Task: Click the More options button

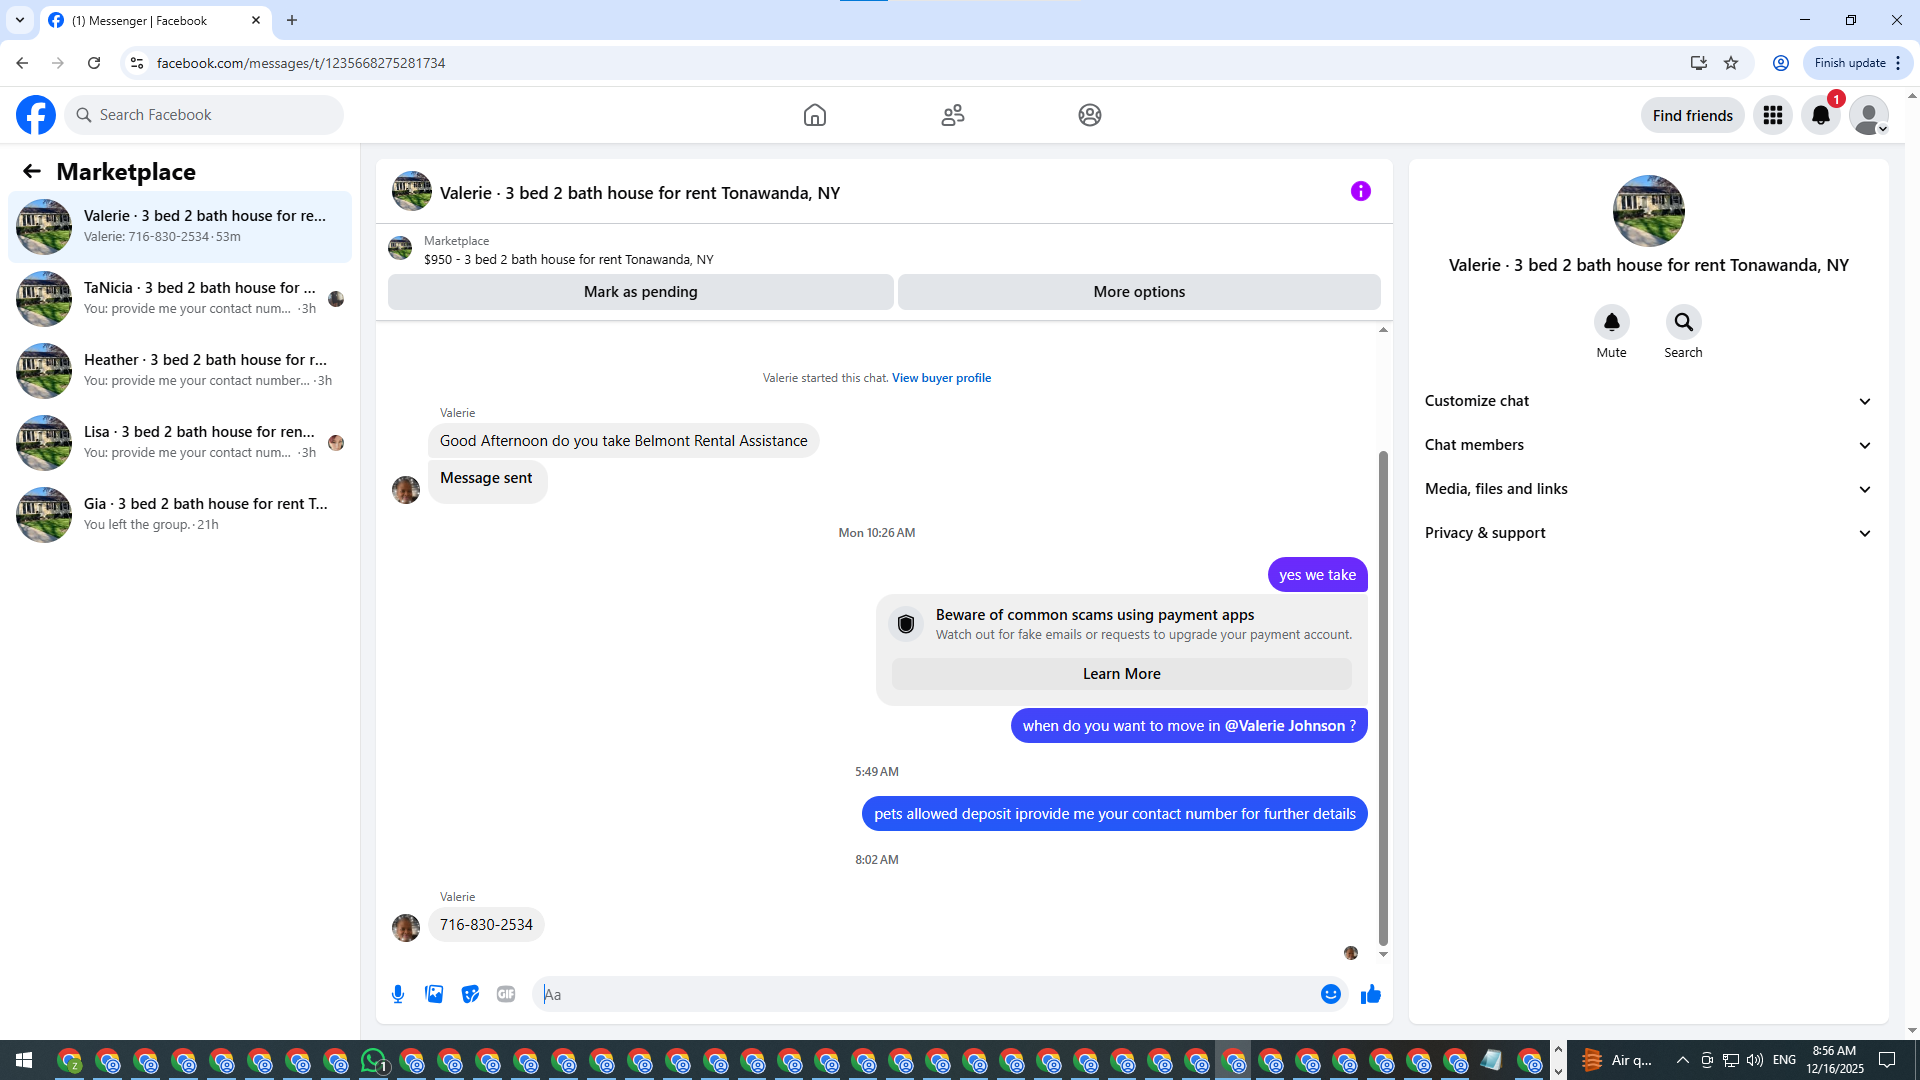Action: click(x=1139, y=292)
